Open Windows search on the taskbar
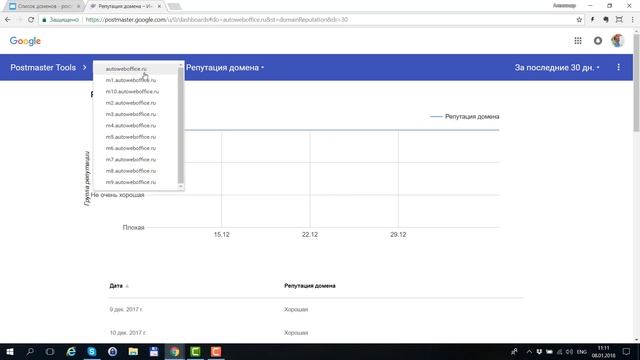Image resolution: width=640 pixels, height=360 pixels. pyautogui.click(x=30, y=351)
